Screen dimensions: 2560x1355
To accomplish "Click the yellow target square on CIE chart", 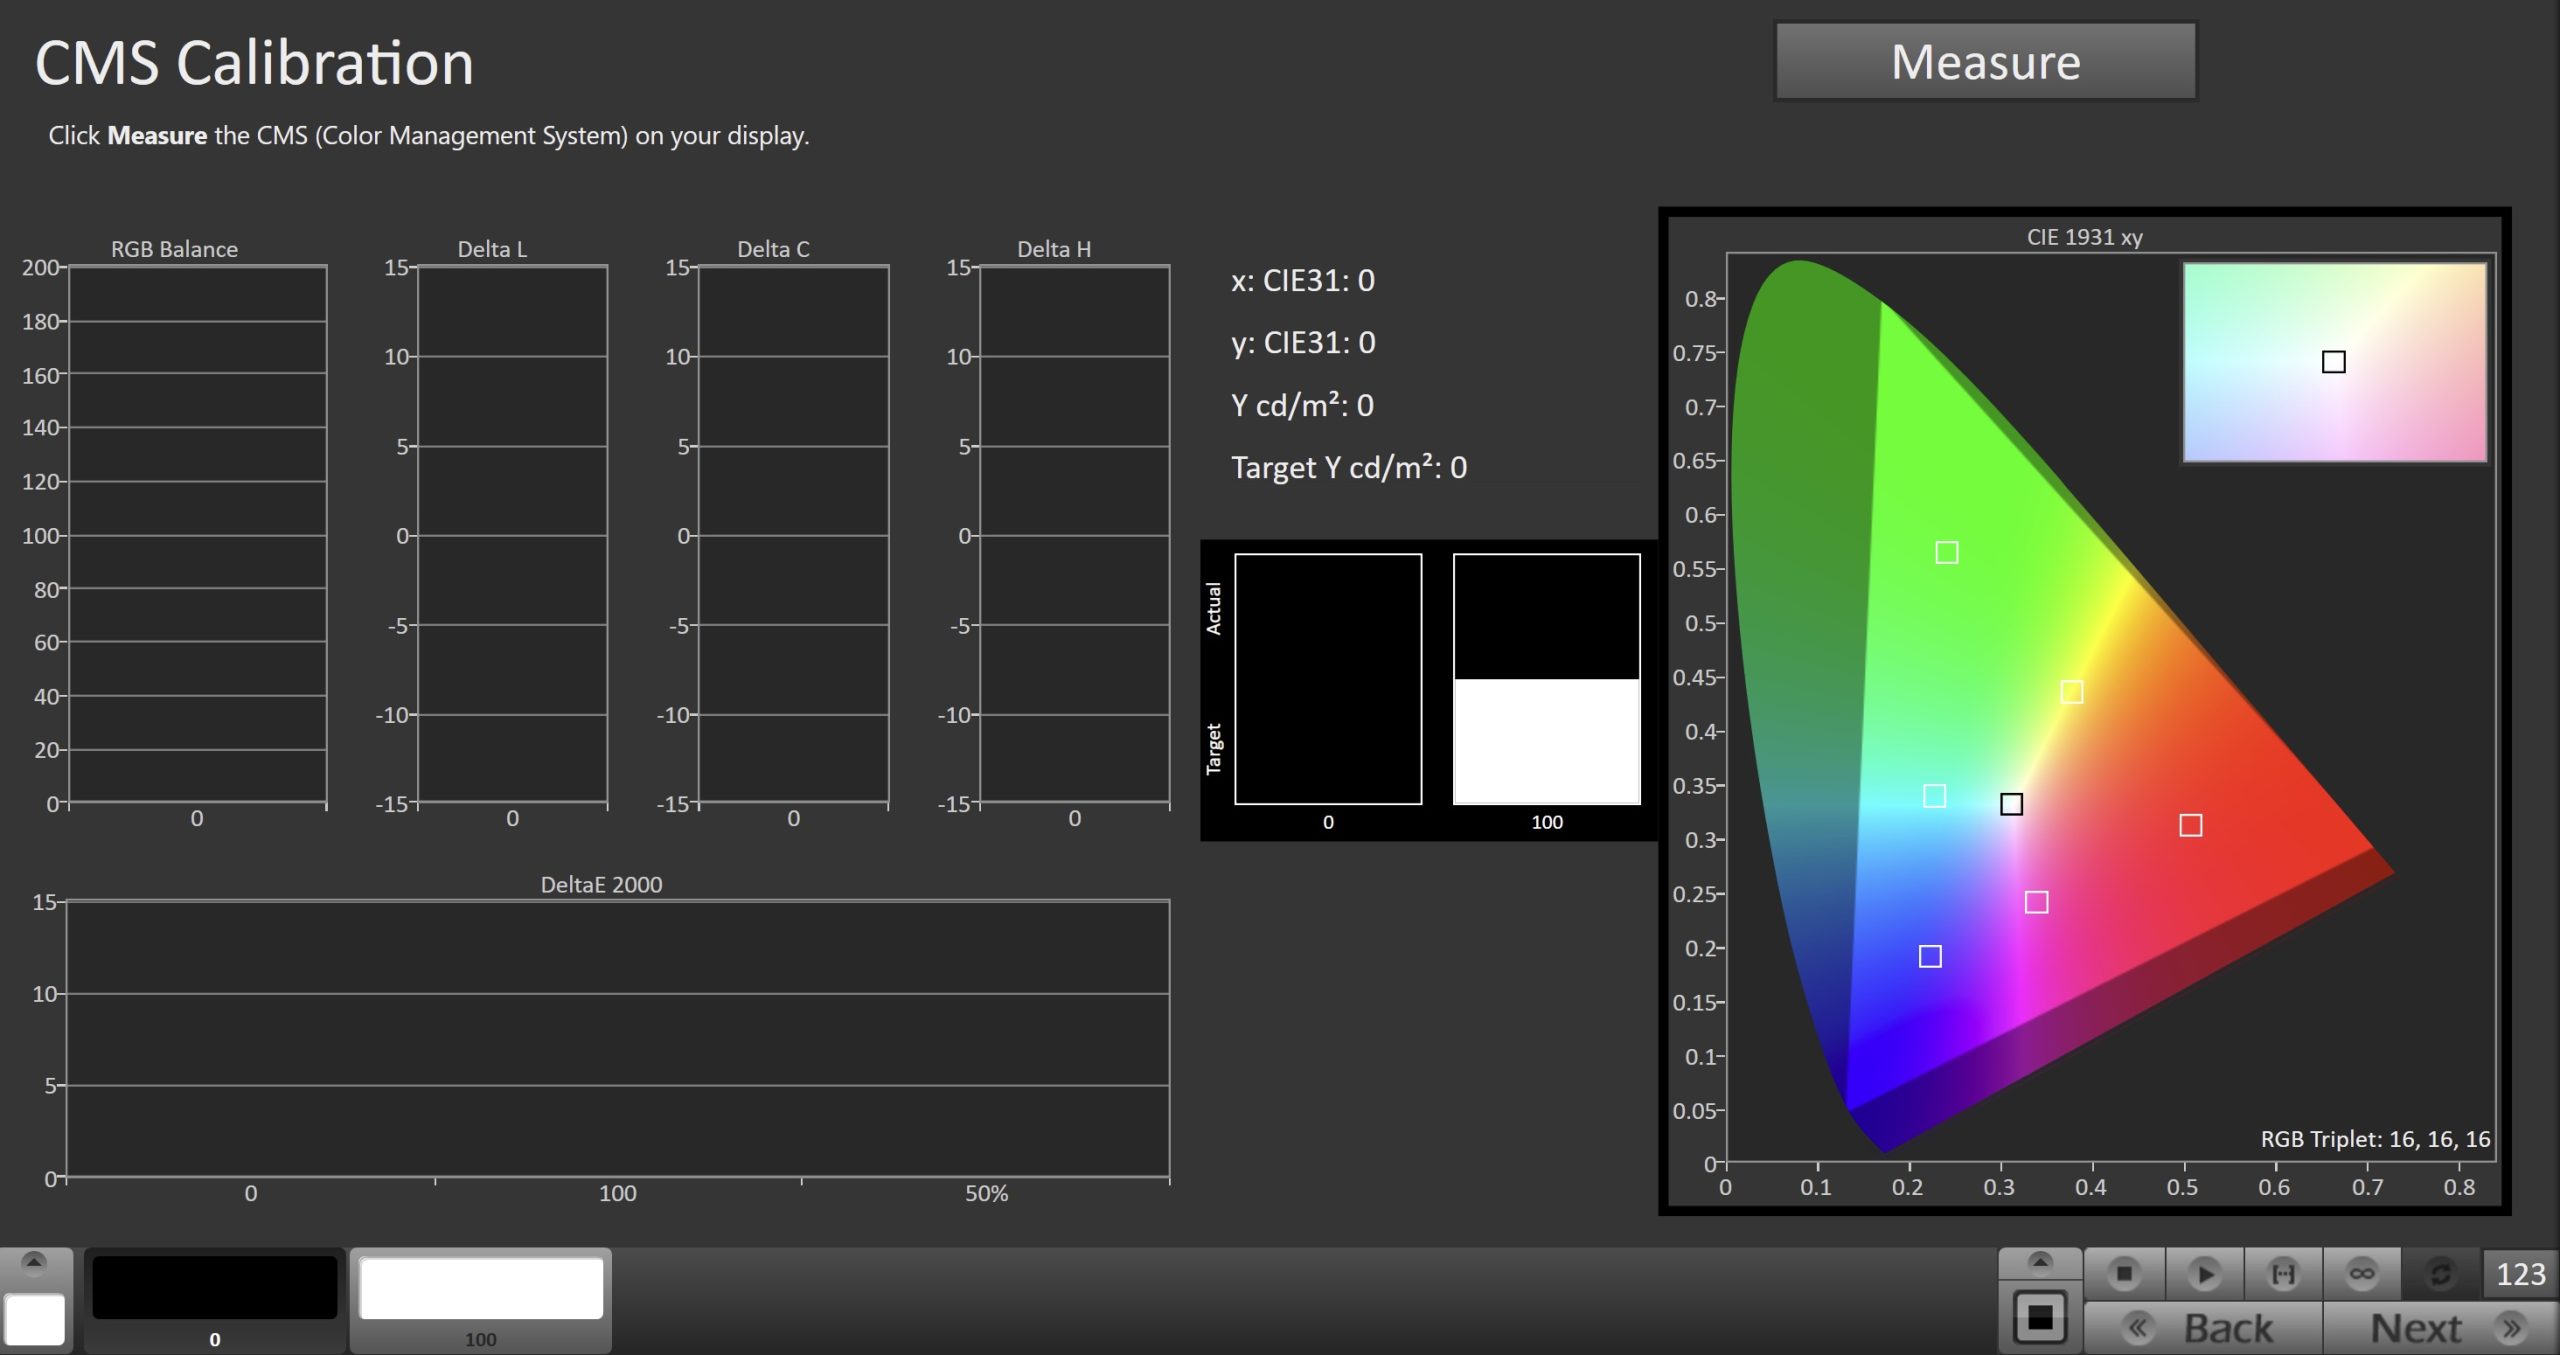I will coord(2071,692).
